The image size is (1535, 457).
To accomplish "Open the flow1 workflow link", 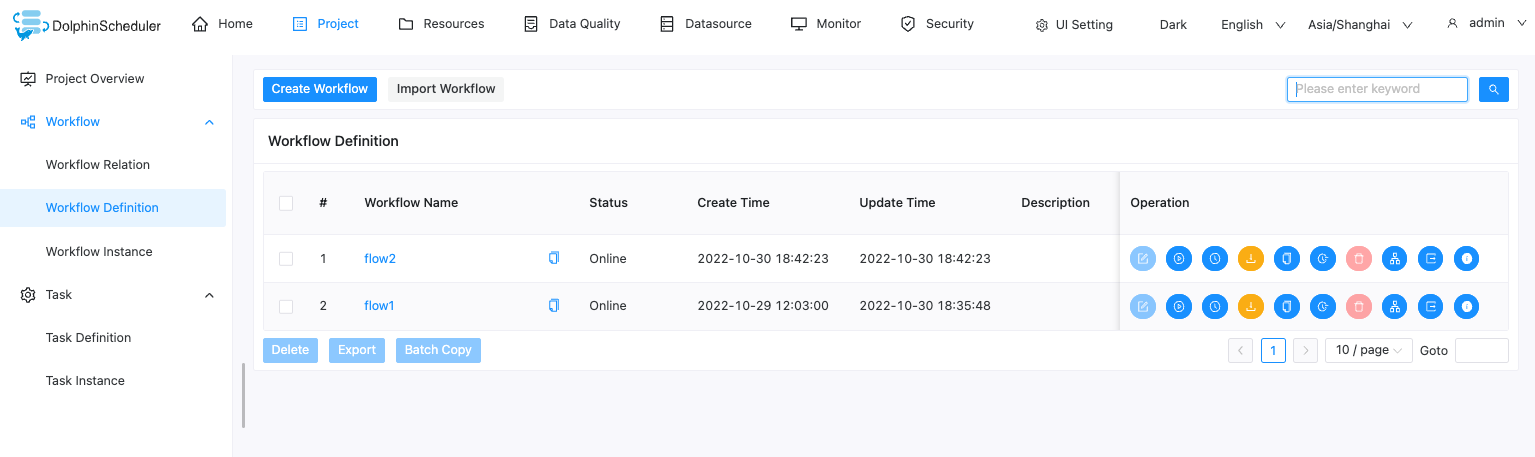I will click(x=379, y=306).
